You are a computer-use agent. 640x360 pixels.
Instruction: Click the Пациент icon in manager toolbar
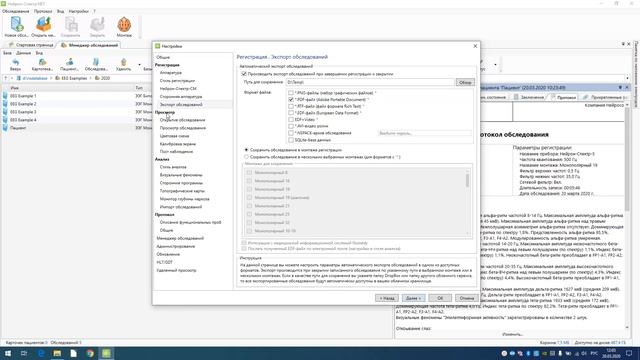click(x=70, y=62)
